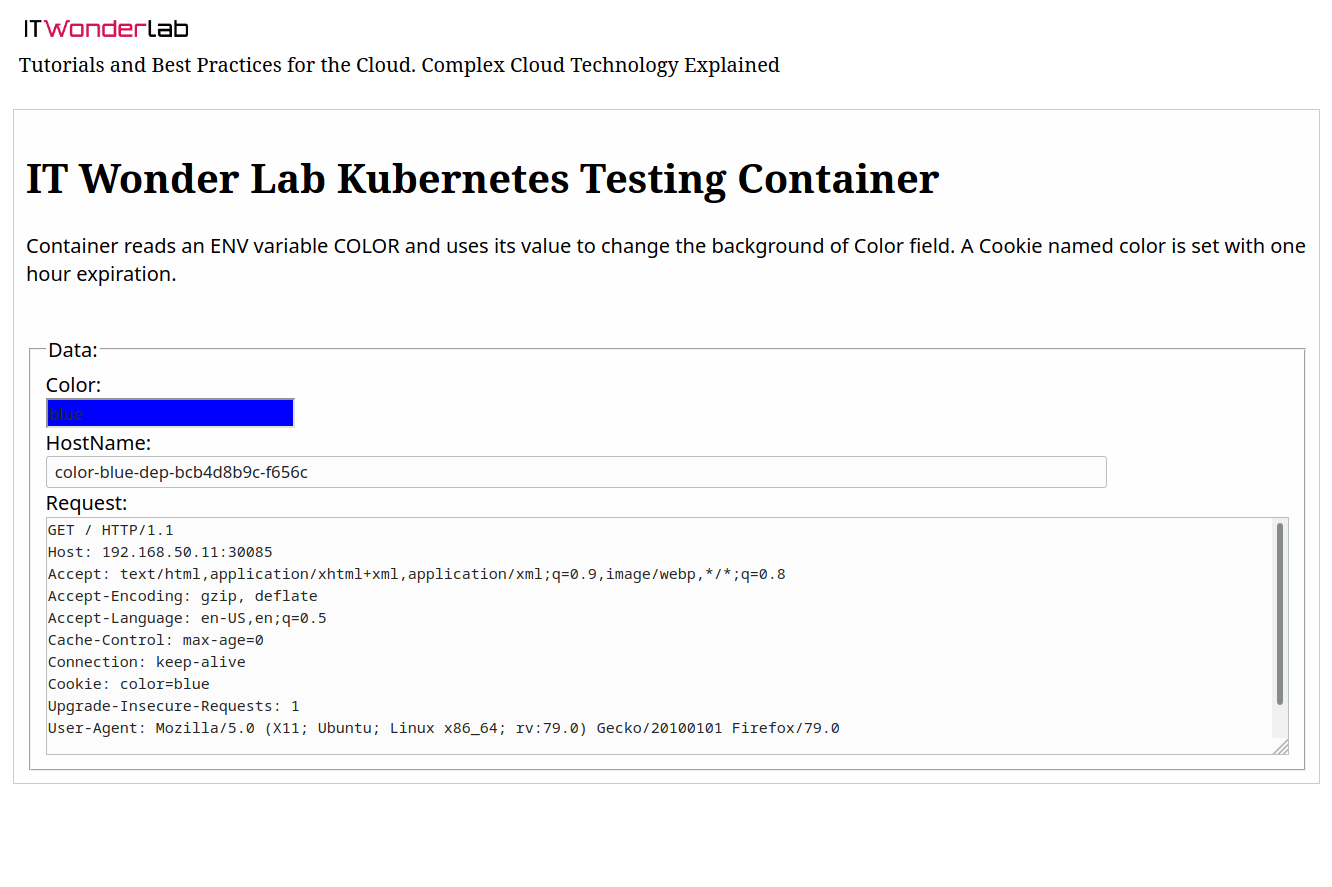Focus the HostName input field
1332x887 pixels.
(576, 472)
